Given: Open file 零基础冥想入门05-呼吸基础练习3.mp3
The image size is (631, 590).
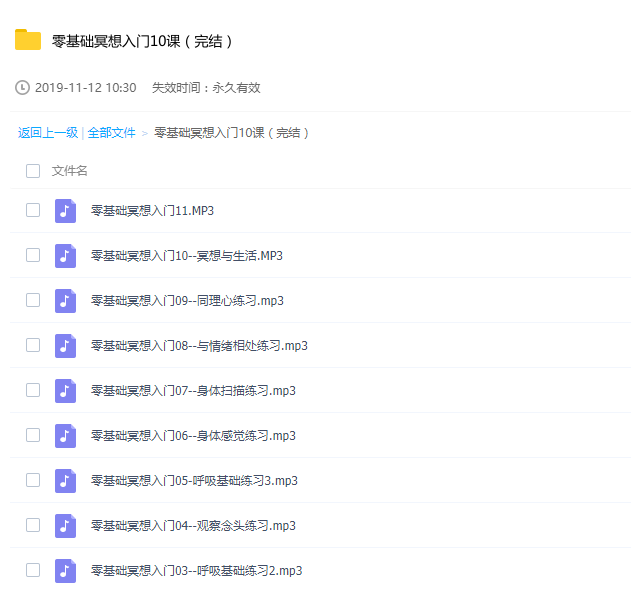Looking at the screenshot, I should pos(194,481).
